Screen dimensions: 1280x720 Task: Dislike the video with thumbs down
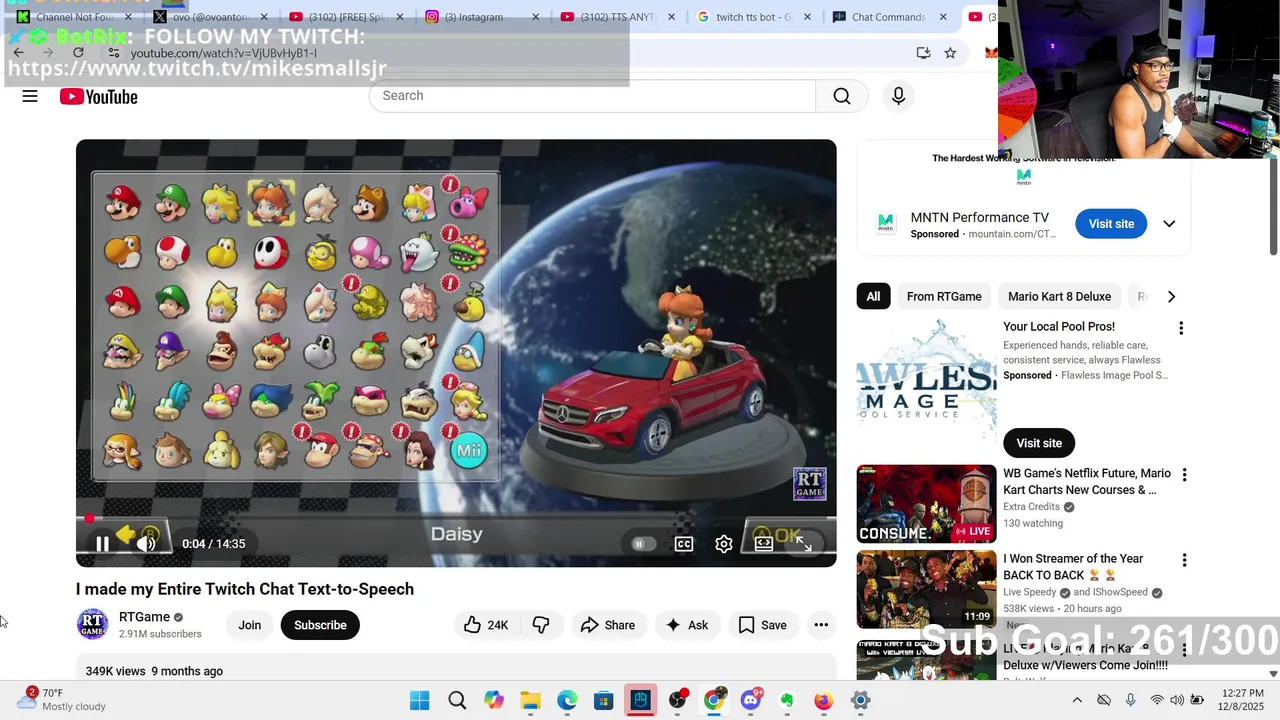541,625
